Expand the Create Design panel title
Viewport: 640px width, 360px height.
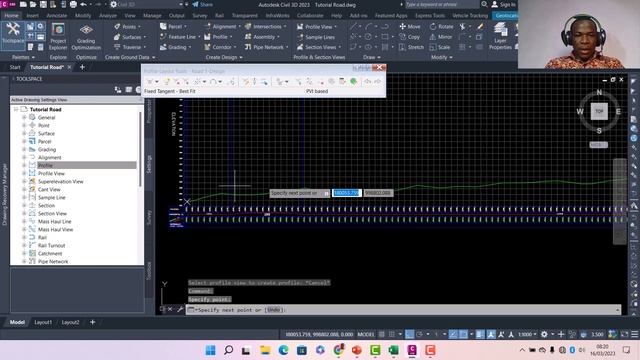click(224, 57)
